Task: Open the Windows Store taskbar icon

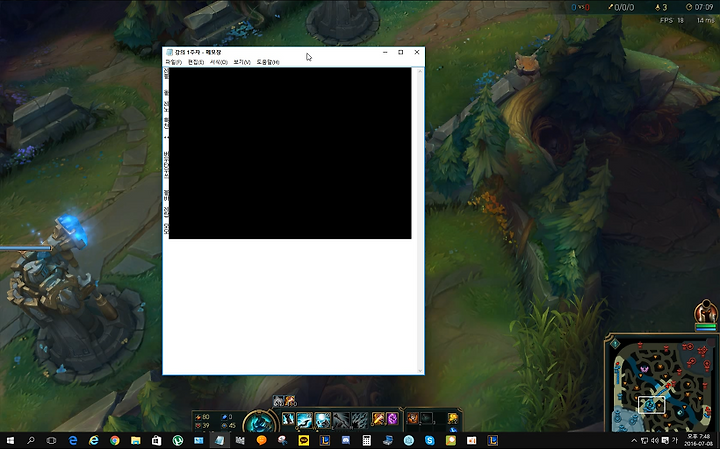Action: coord(157,441)
